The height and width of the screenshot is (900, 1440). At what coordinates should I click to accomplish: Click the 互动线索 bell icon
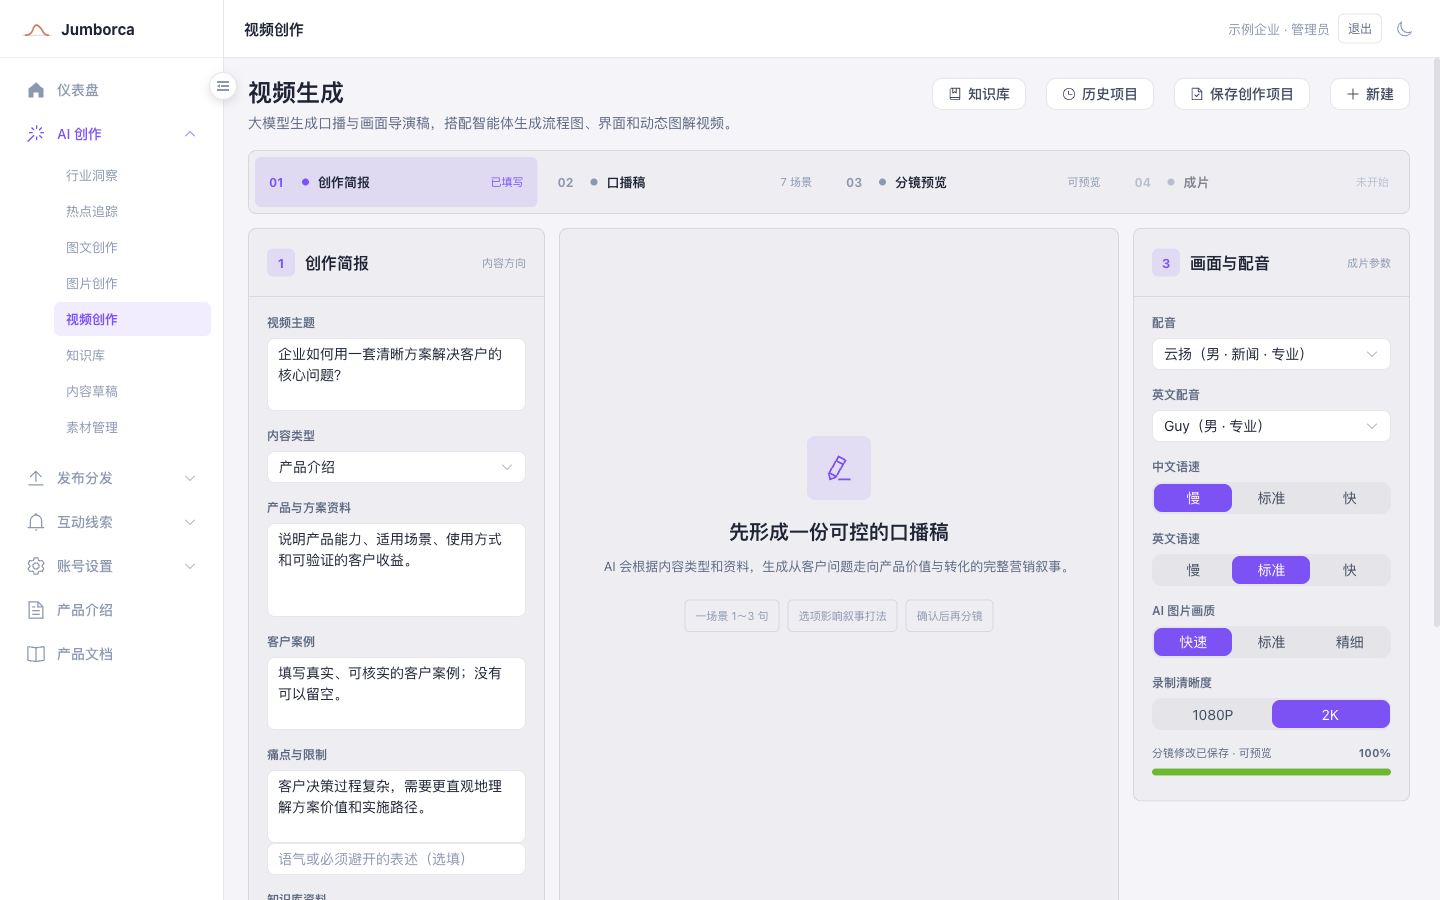coord(36,522)
